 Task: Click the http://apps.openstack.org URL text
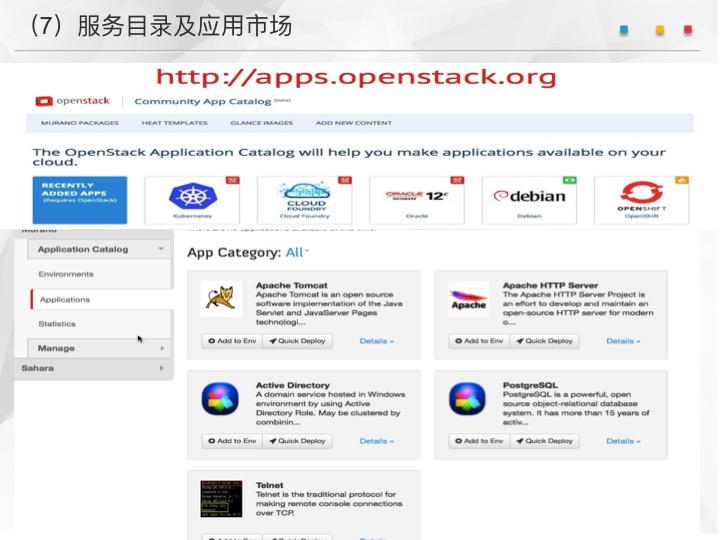[356, 77]
